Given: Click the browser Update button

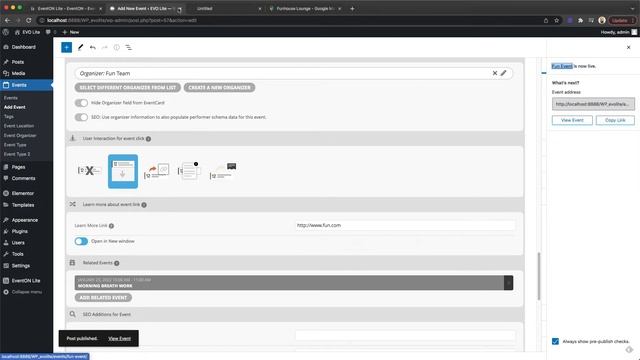Looking at the screenshot, I should [622, 20].
